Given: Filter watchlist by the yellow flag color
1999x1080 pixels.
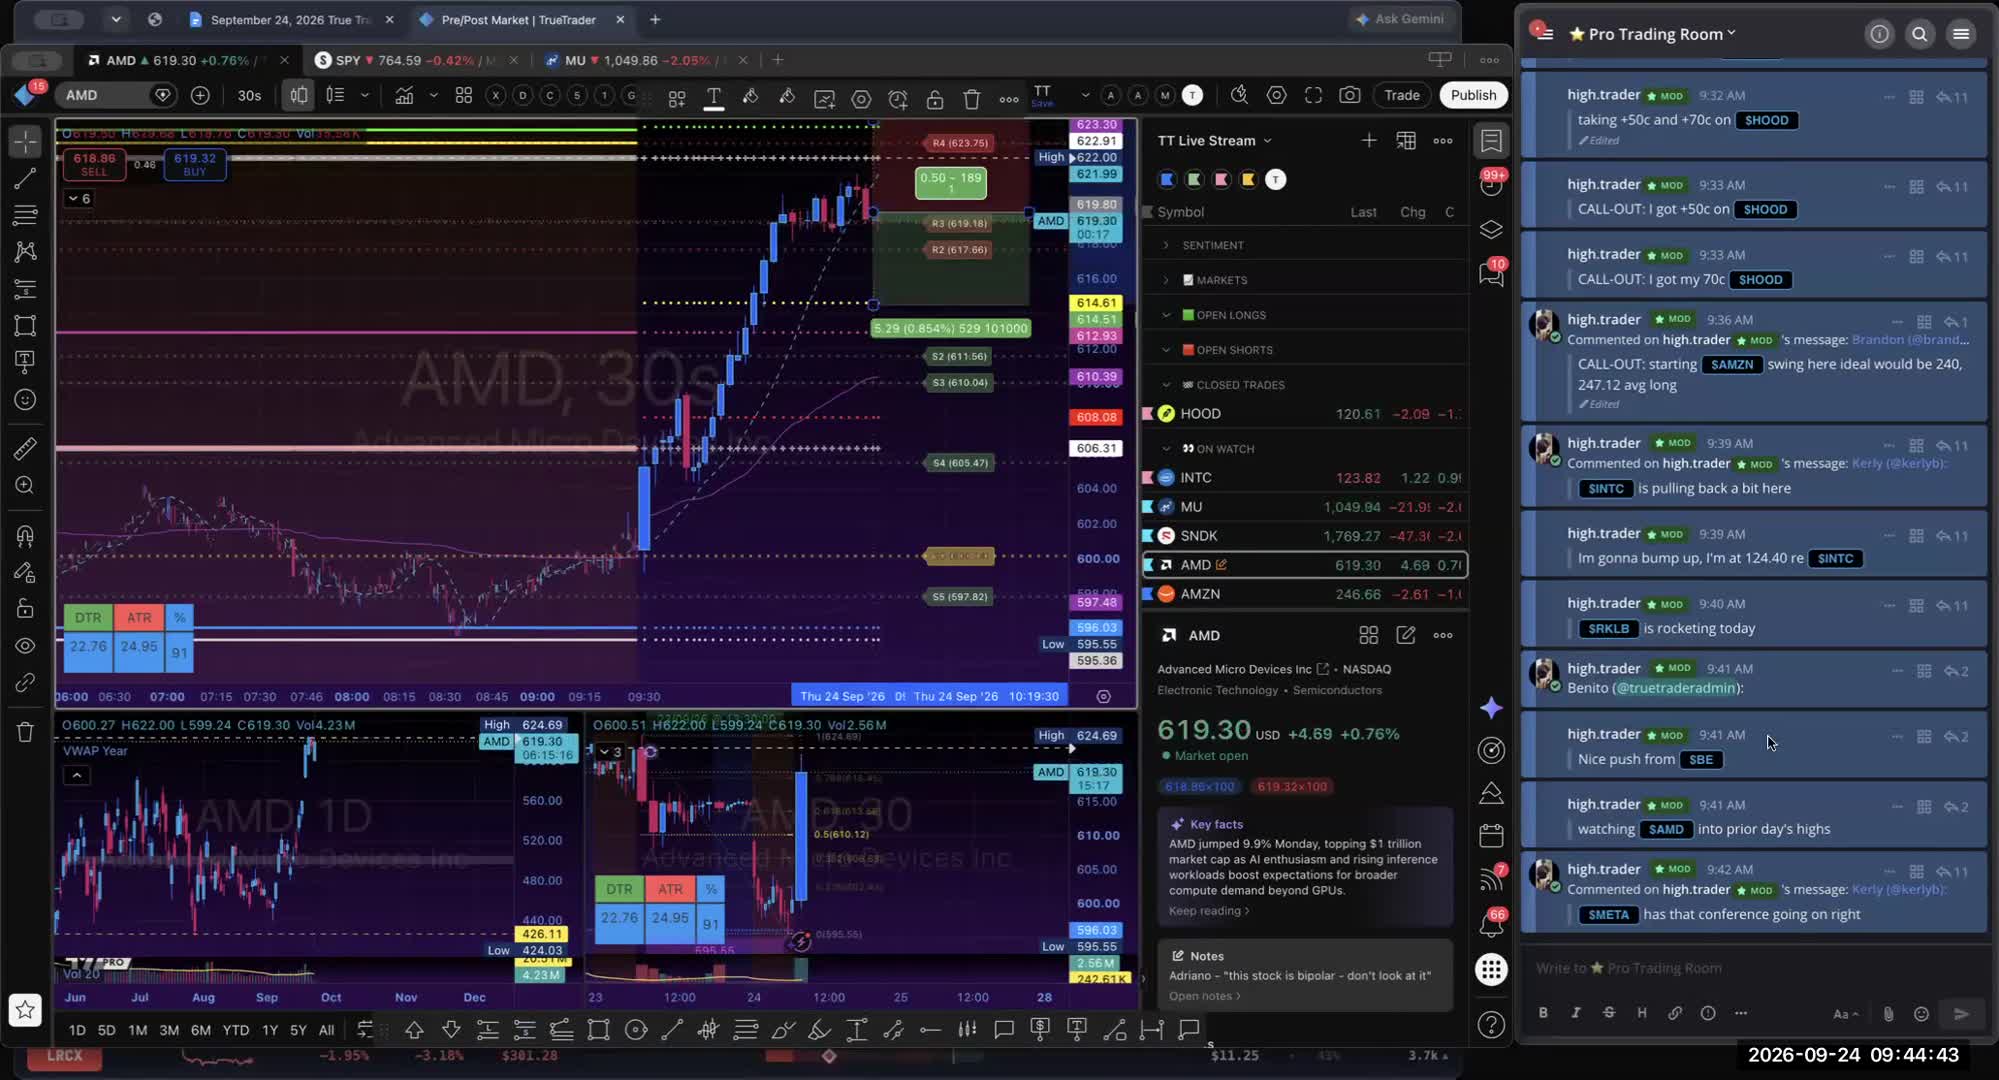Looking at the screenshot, I should pyautogui.click(x=1248, y=179).
